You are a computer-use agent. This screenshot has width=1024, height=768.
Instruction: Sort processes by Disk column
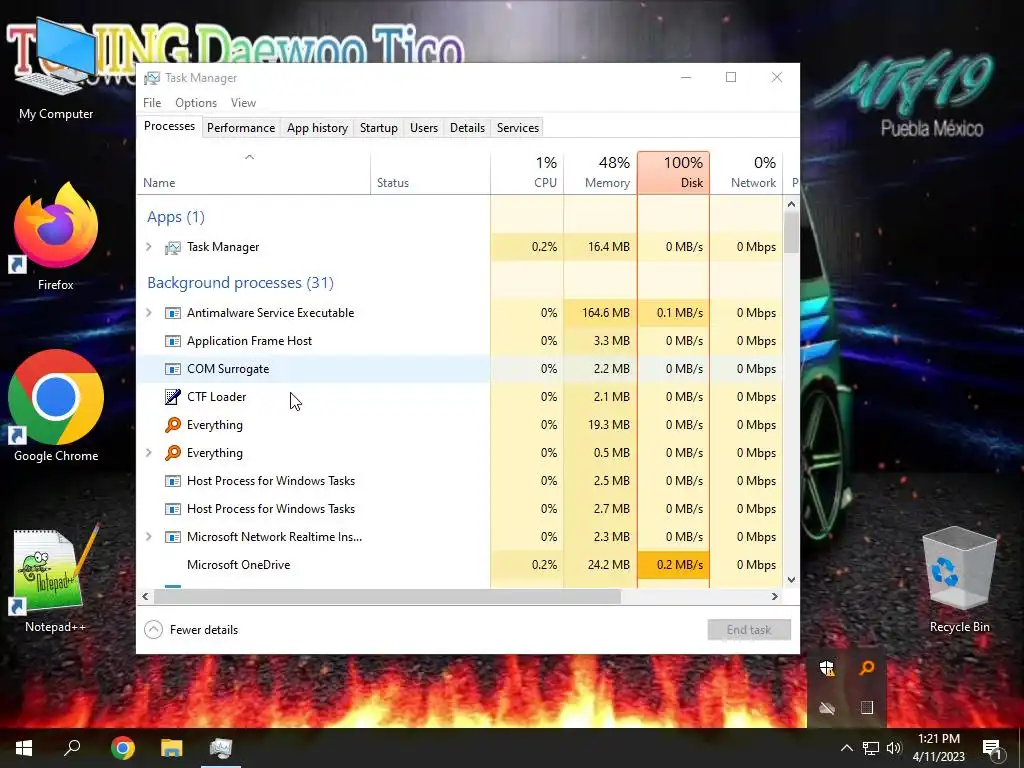(673, 173)
